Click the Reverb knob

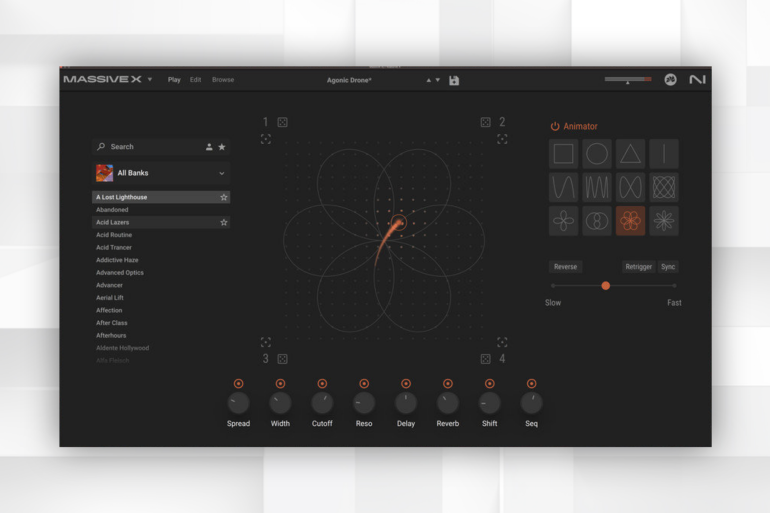tap(448, 403)
